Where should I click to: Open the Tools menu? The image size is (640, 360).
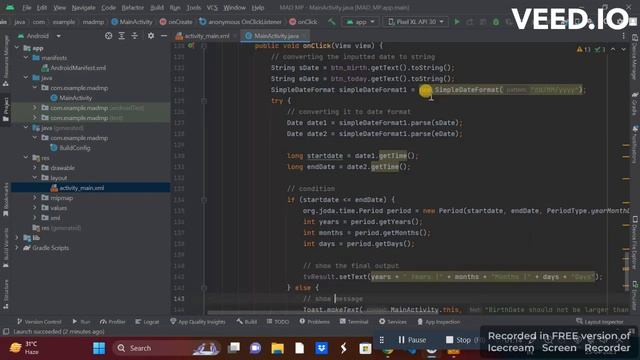tap(193, 7)
